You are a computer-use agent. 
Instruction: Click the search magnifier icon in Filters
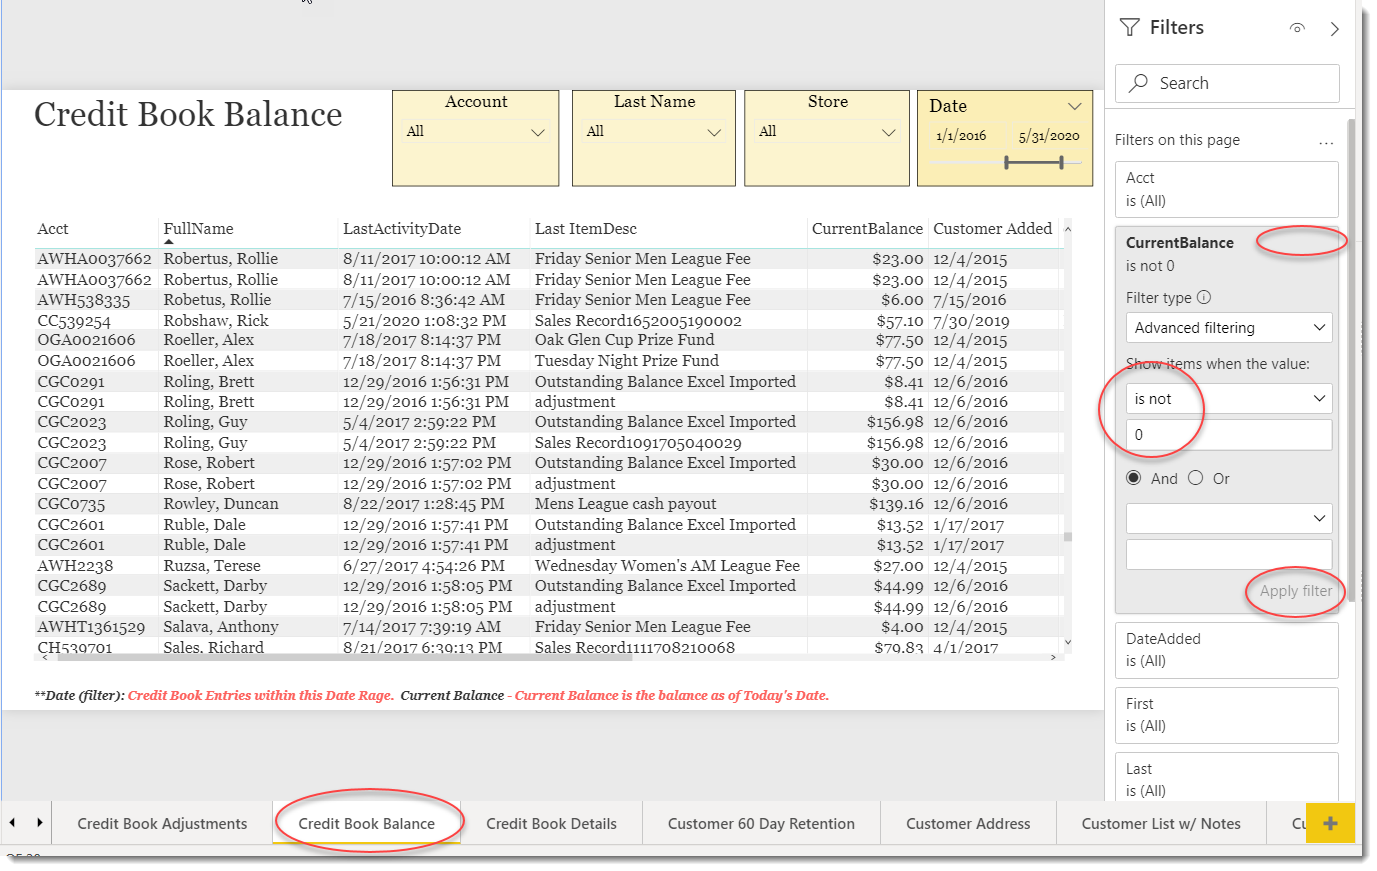click(x=1138, y=83)
